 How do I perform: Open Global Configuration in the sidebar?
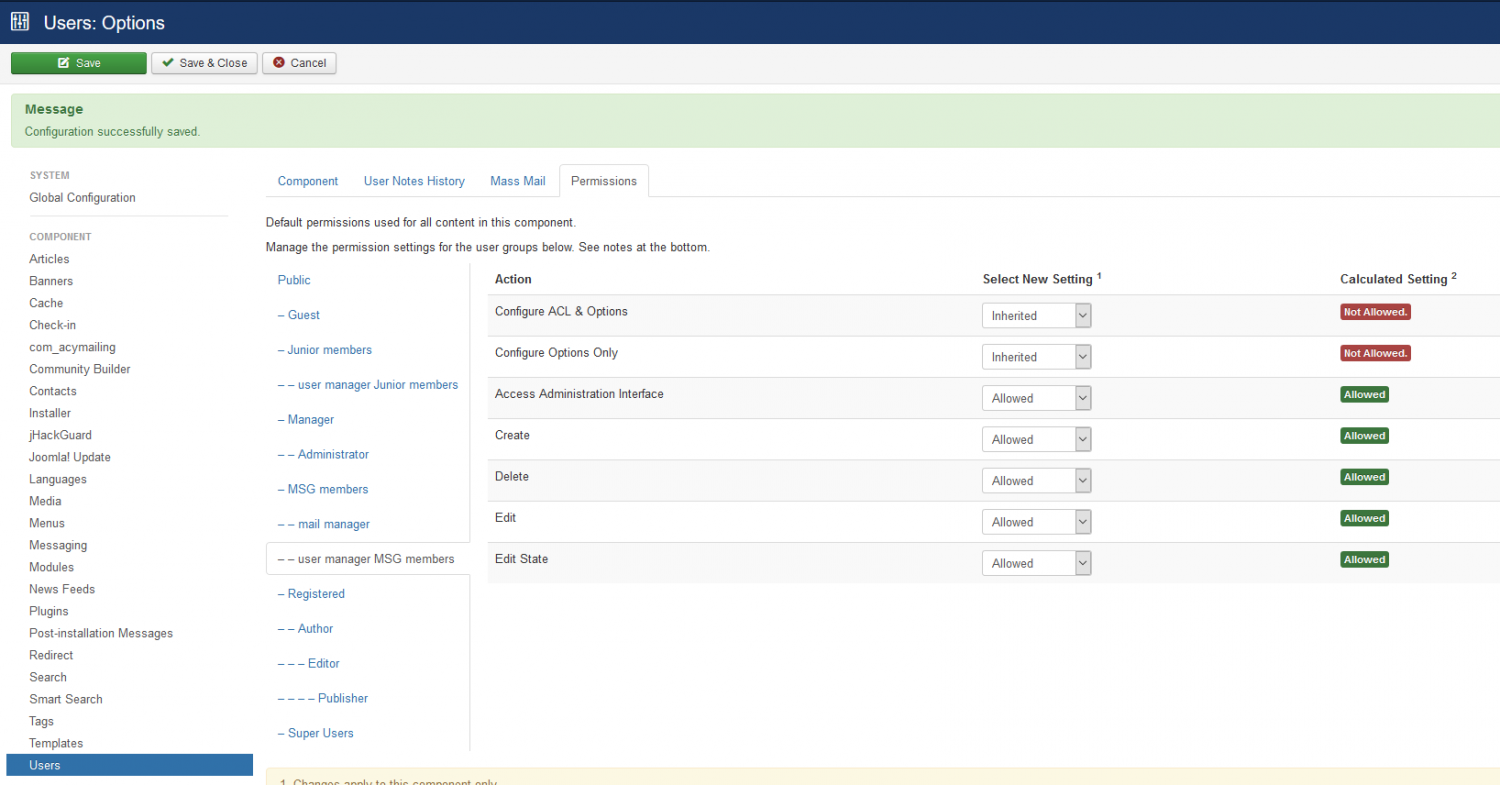(82, 198)
